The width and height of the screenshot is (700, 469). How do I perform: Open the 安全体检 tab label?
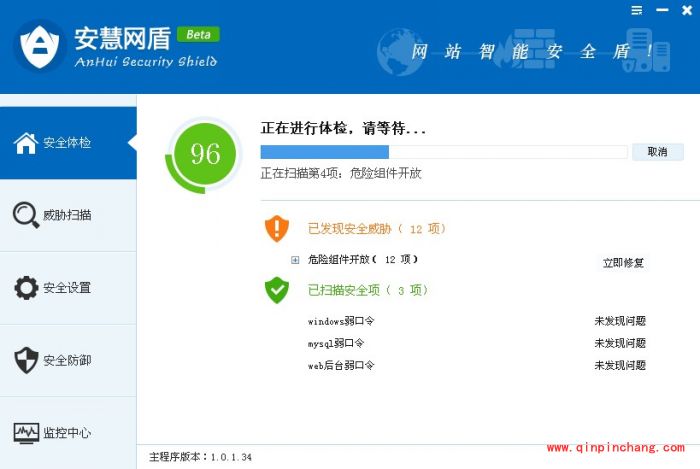point(67,143)
